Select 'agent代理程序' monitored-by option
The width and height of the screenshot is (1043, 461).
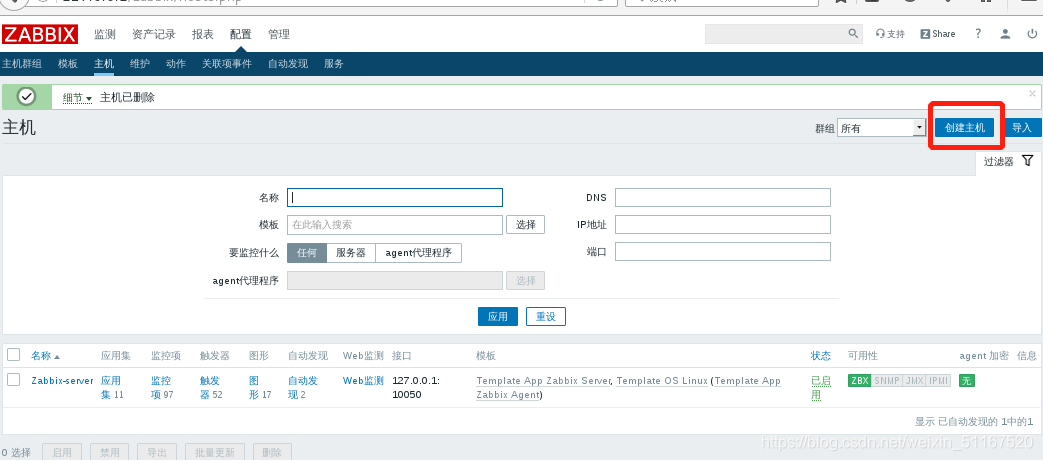tap(418, 253)
